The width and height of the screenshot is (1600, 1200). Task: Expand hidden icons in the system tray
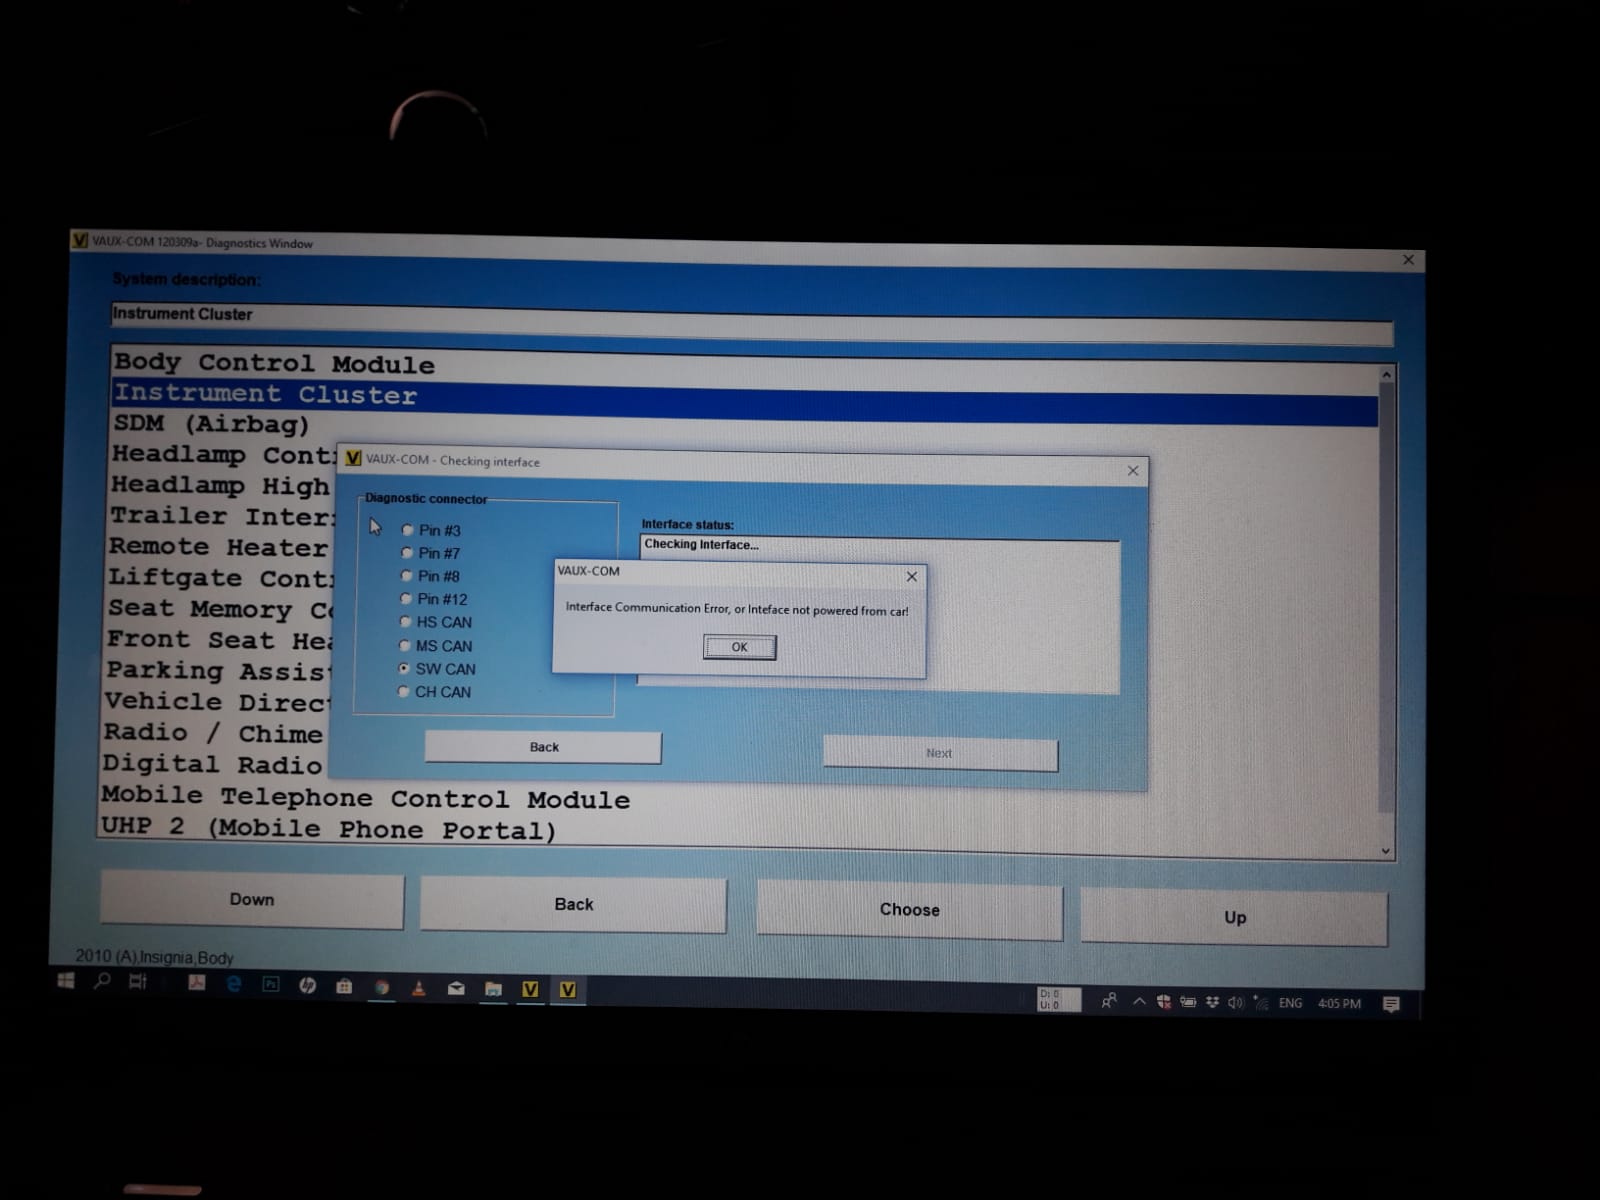point(1139,1001)
